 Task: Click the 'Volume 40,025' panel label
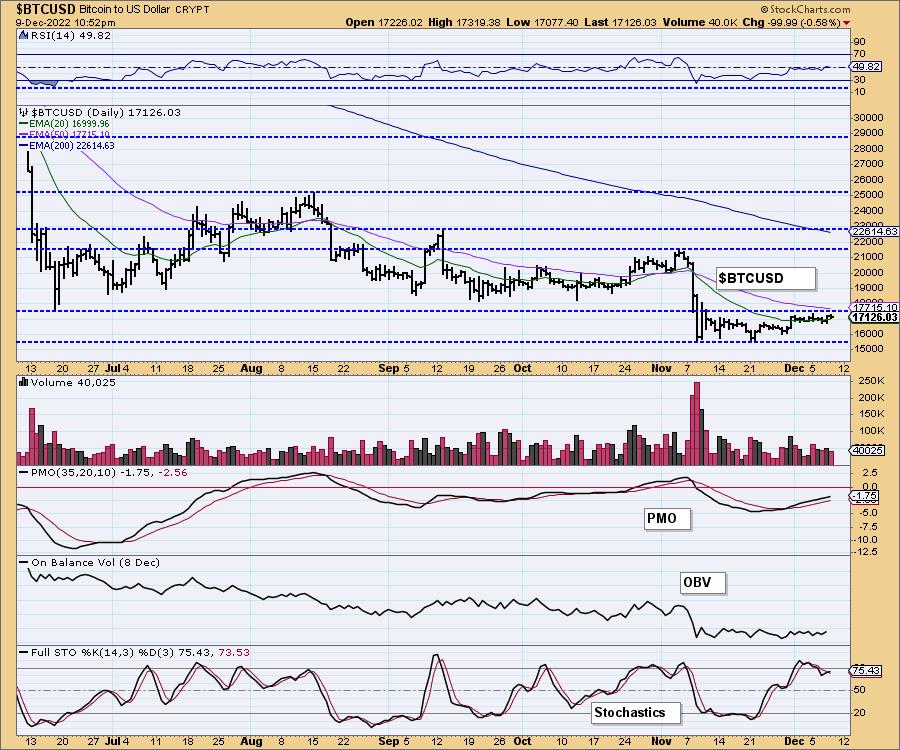click(x=73, y=382)
